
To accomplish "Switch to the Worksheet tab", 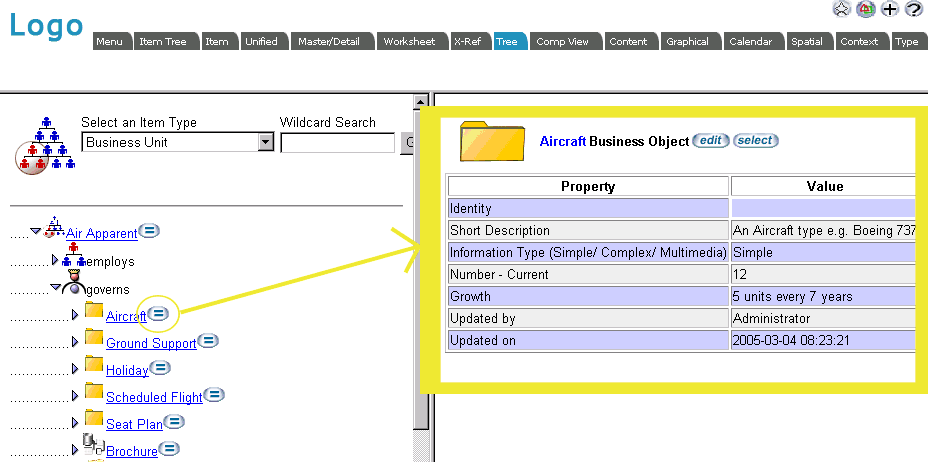I will tap(409, 42).
